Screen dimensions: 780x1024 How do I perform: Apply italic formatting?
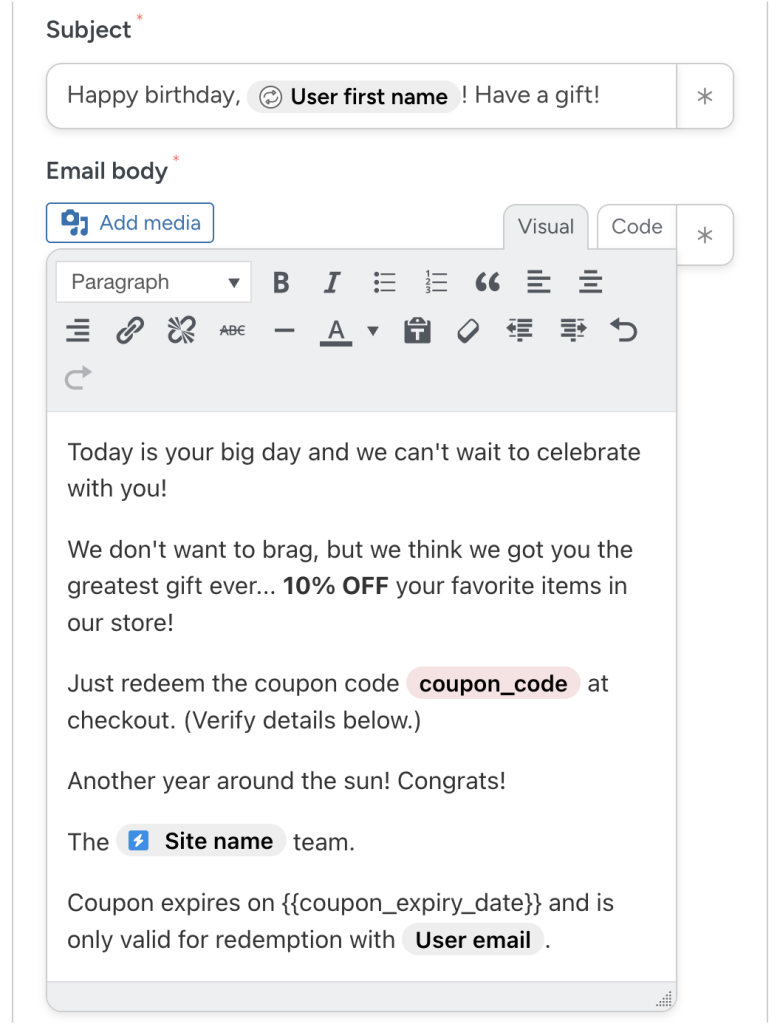pos(331,282)
